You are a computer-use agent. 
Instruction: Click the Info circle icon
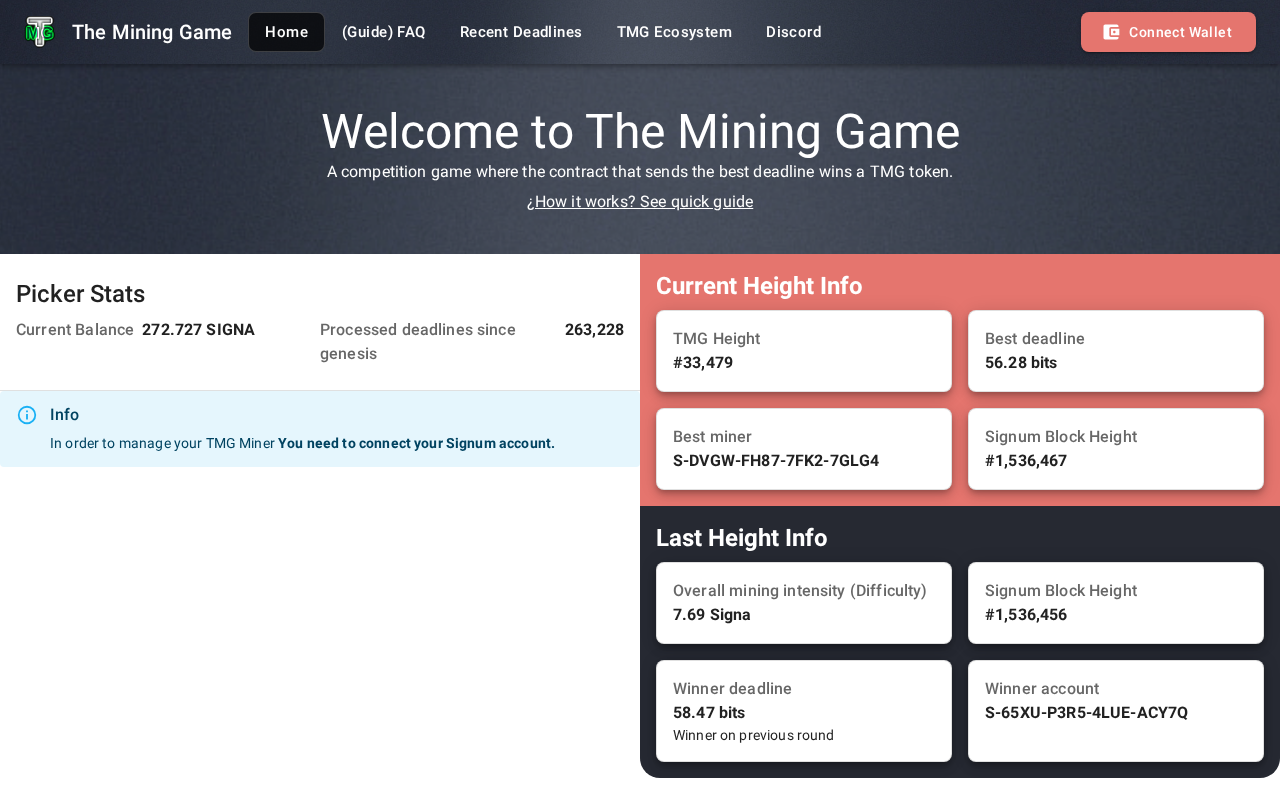tap(27, 415)
